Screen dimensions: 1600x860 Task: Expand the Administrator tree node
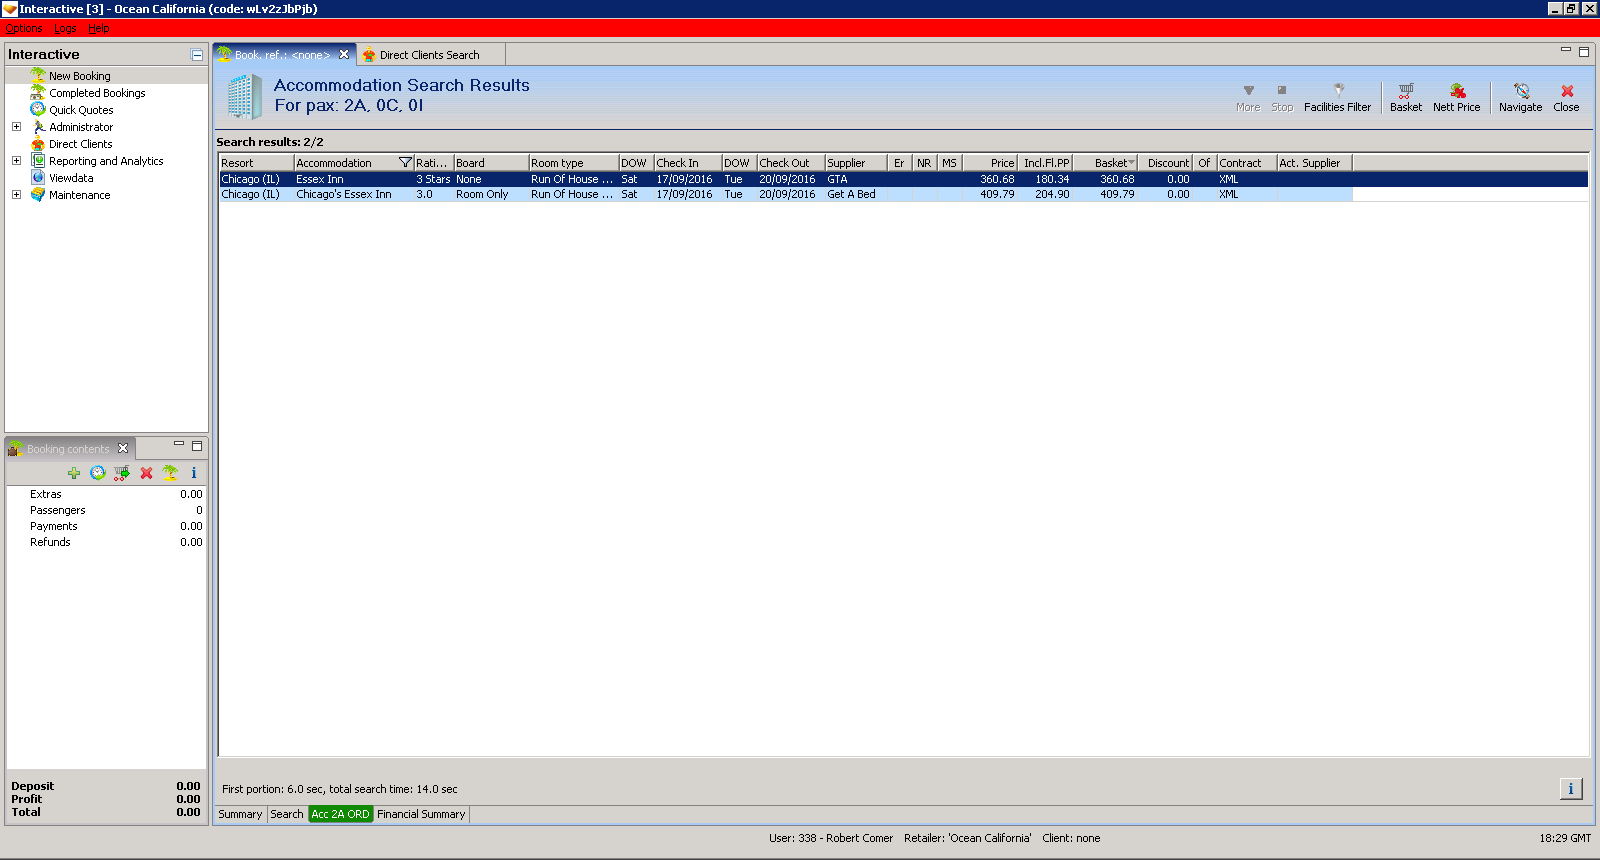(16, 127)
